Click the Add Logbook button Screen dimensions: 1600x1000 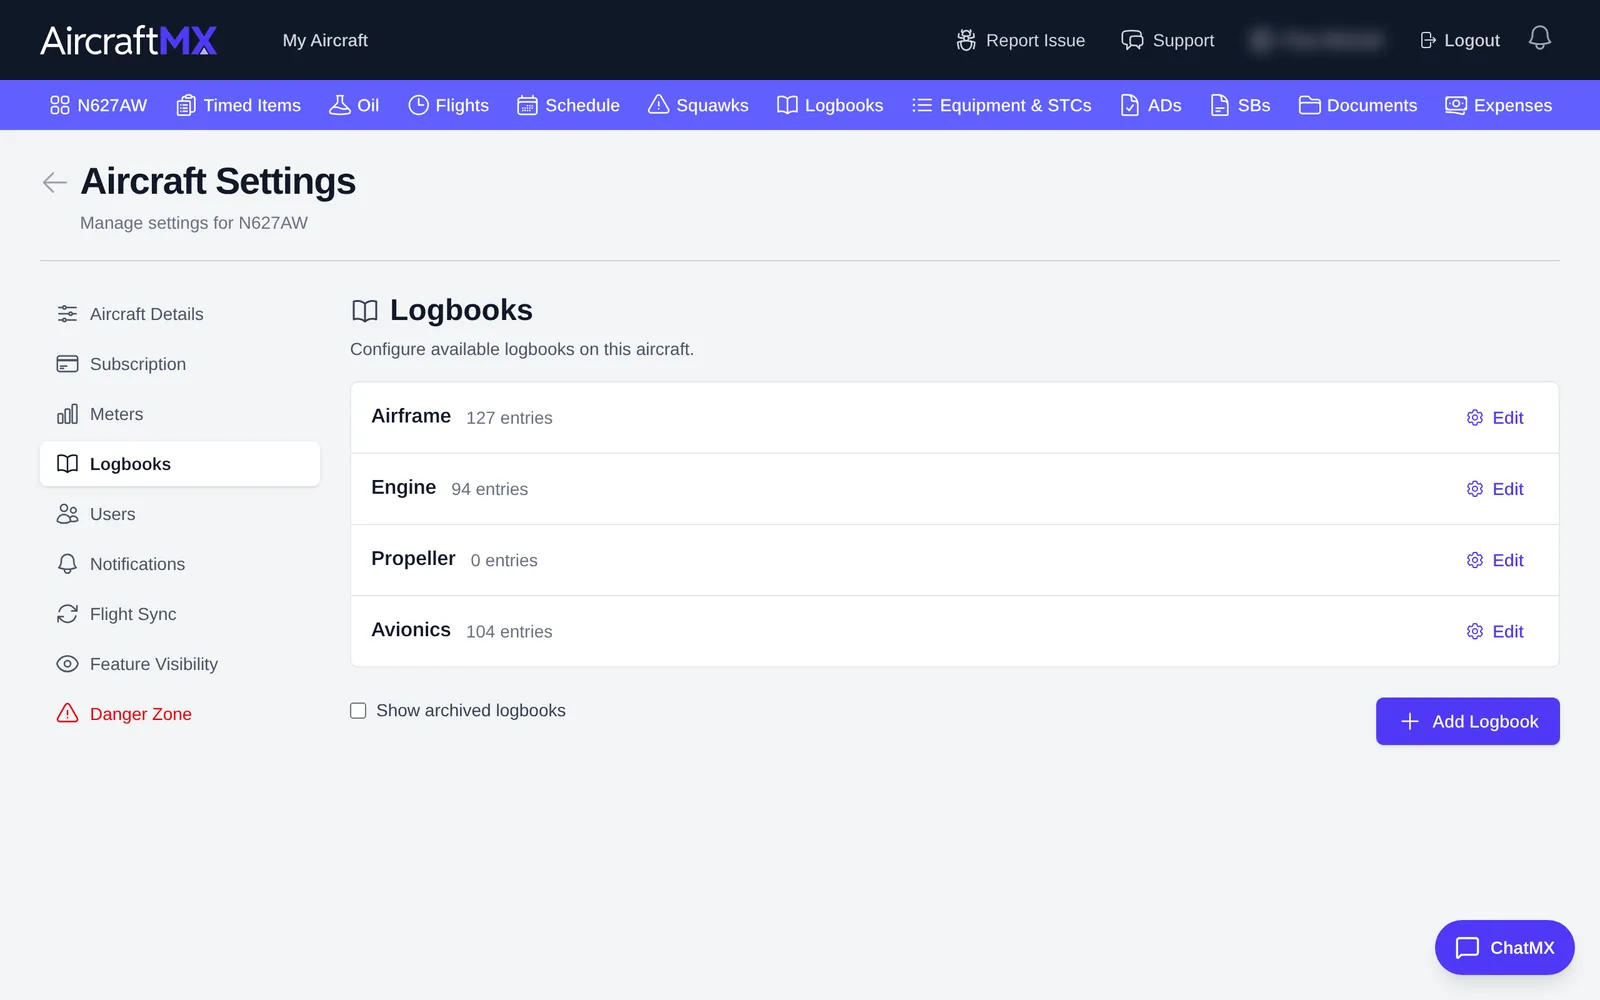pos(1468,721)
